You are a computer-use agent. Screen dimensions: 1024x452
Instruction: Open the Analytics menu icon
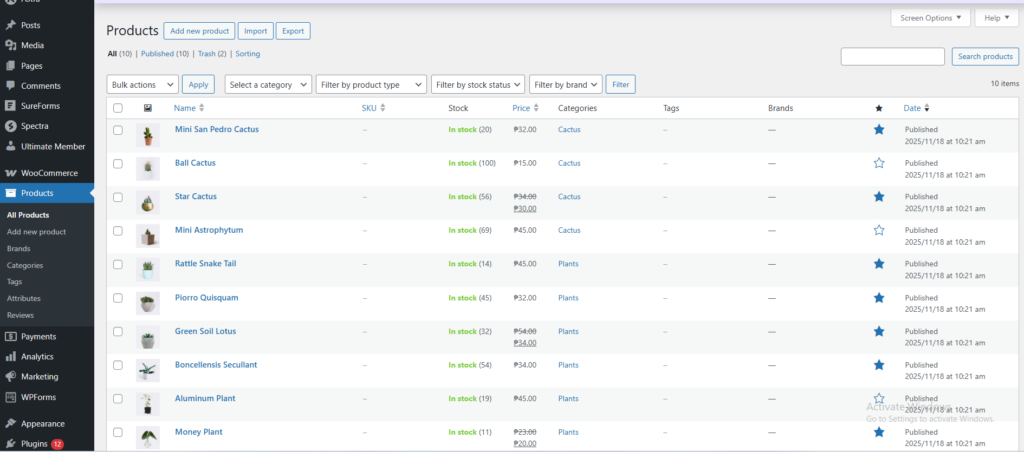click(x=10, y=356)
